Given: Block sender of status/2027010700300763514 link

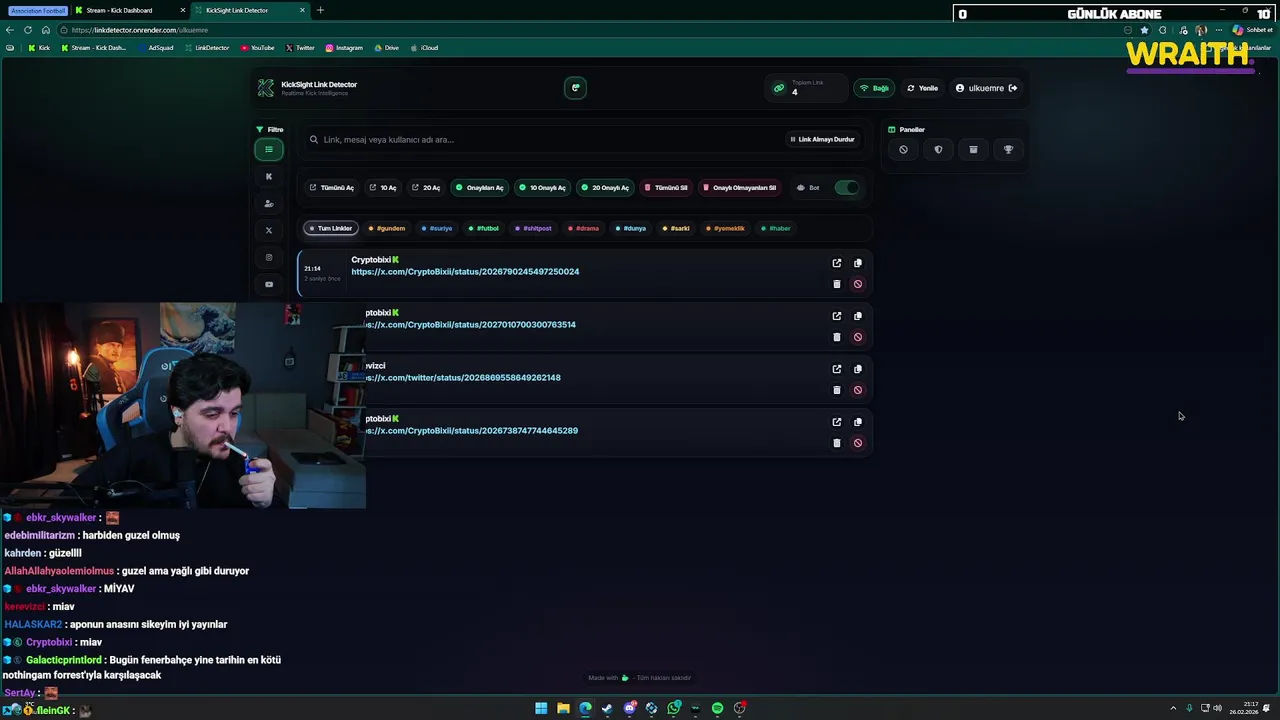Looking at the screenshot, I should click(857, 337).
